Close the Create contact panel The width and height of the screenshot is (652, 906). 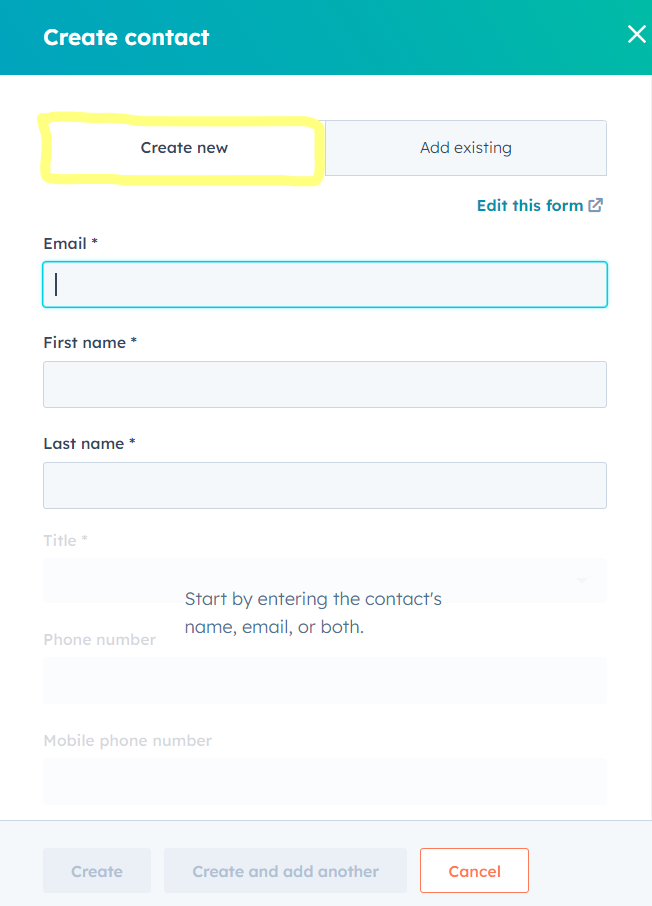click(636, 35)
